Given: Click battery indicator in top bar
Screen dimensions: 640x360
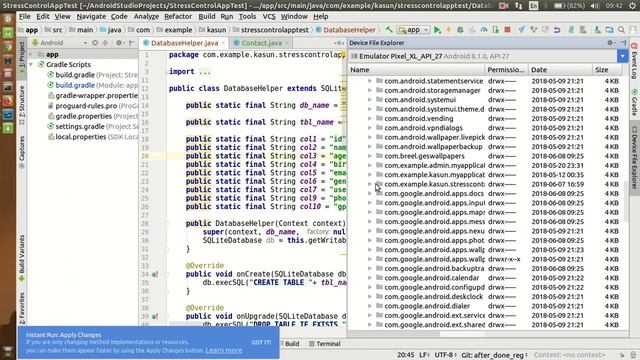Looking at the screenshot, I should 569,5.
